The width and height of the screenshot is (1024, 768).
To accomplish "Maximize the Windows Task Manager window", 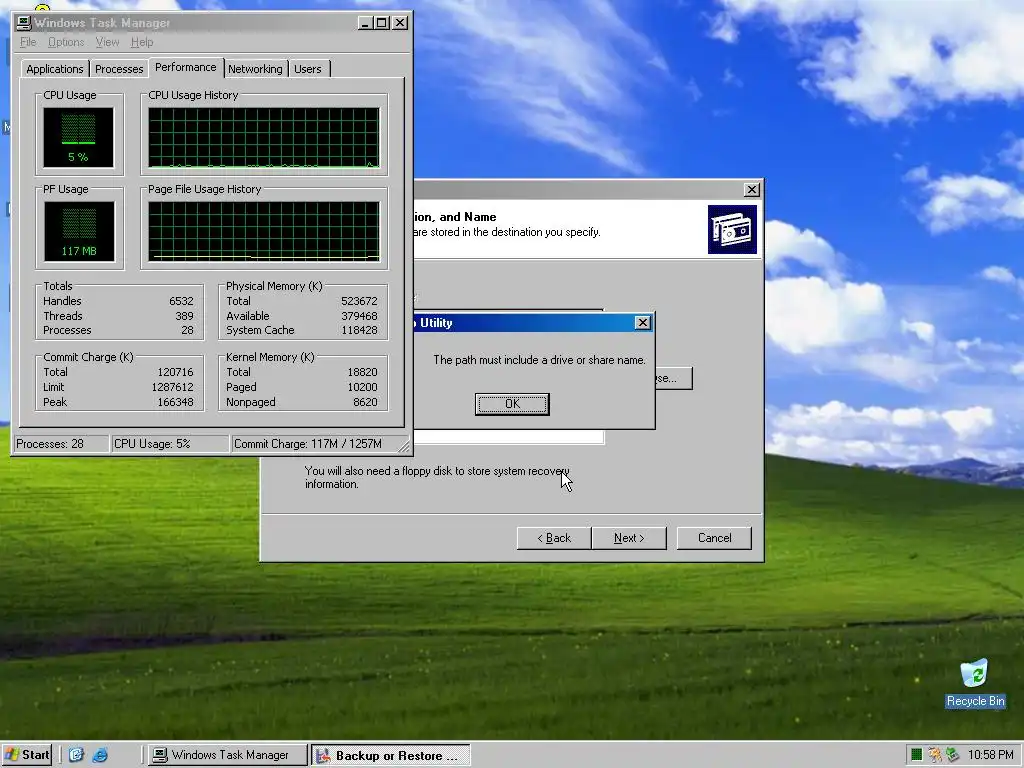I will click(x=382, y=23).
